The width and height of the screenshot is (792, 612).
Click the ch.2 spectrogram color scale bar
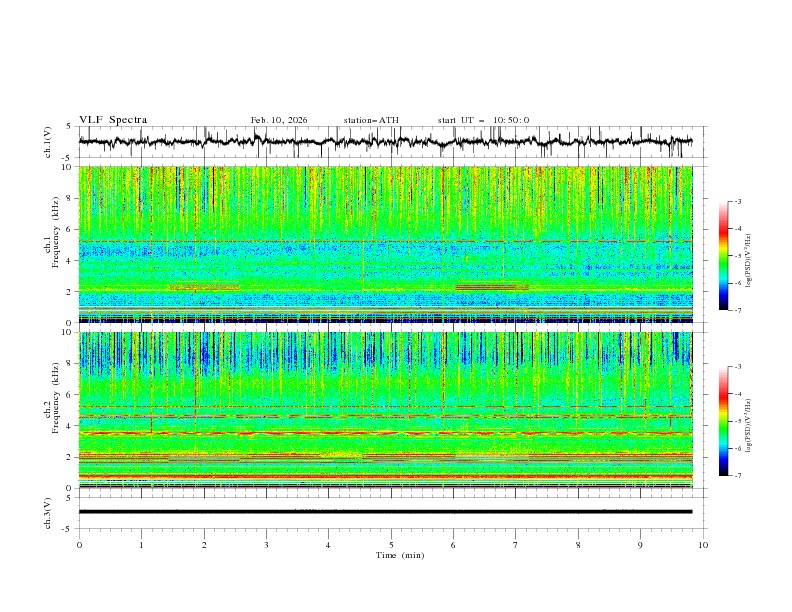(723, 421)
